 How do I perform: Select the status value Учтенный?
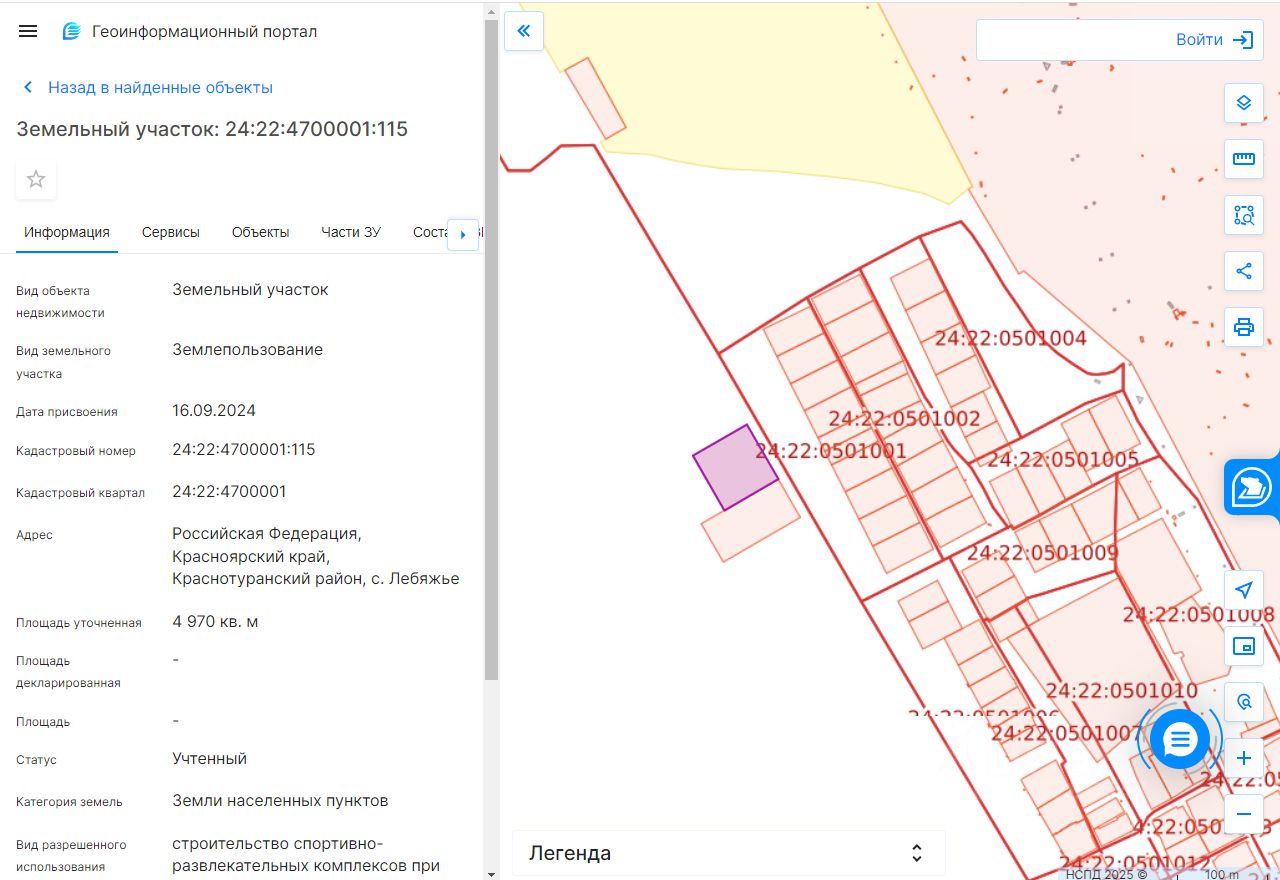[209, 759]
